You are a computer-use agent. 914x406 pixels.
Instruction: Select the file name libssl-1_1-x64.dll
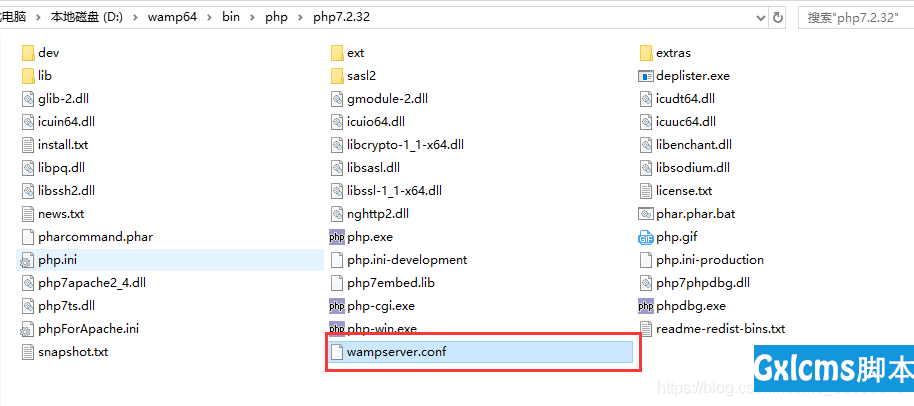pyautogui.click(x=395, y=191)
